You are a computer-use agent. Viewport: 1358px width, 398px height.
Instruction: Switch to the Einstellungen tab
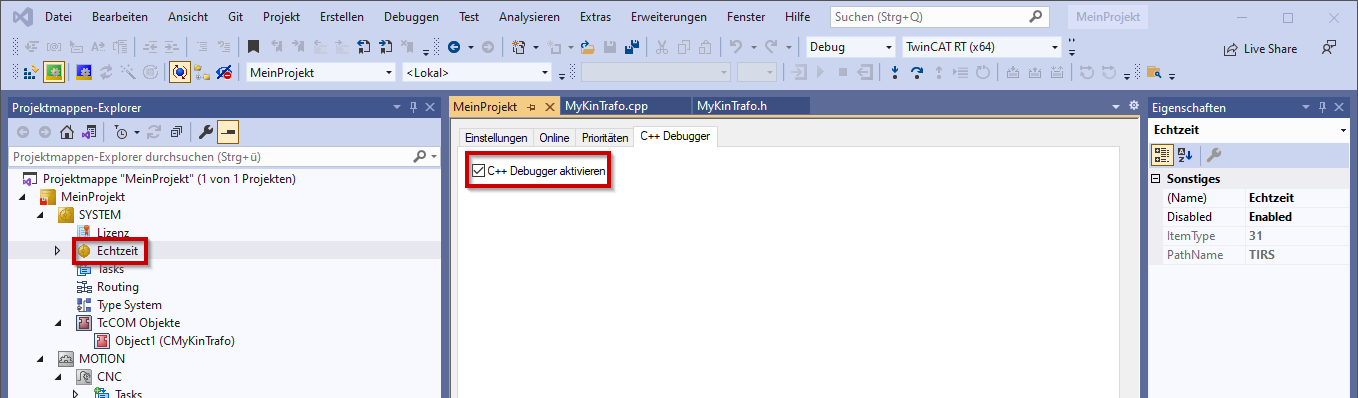click(x=496, y=137)
